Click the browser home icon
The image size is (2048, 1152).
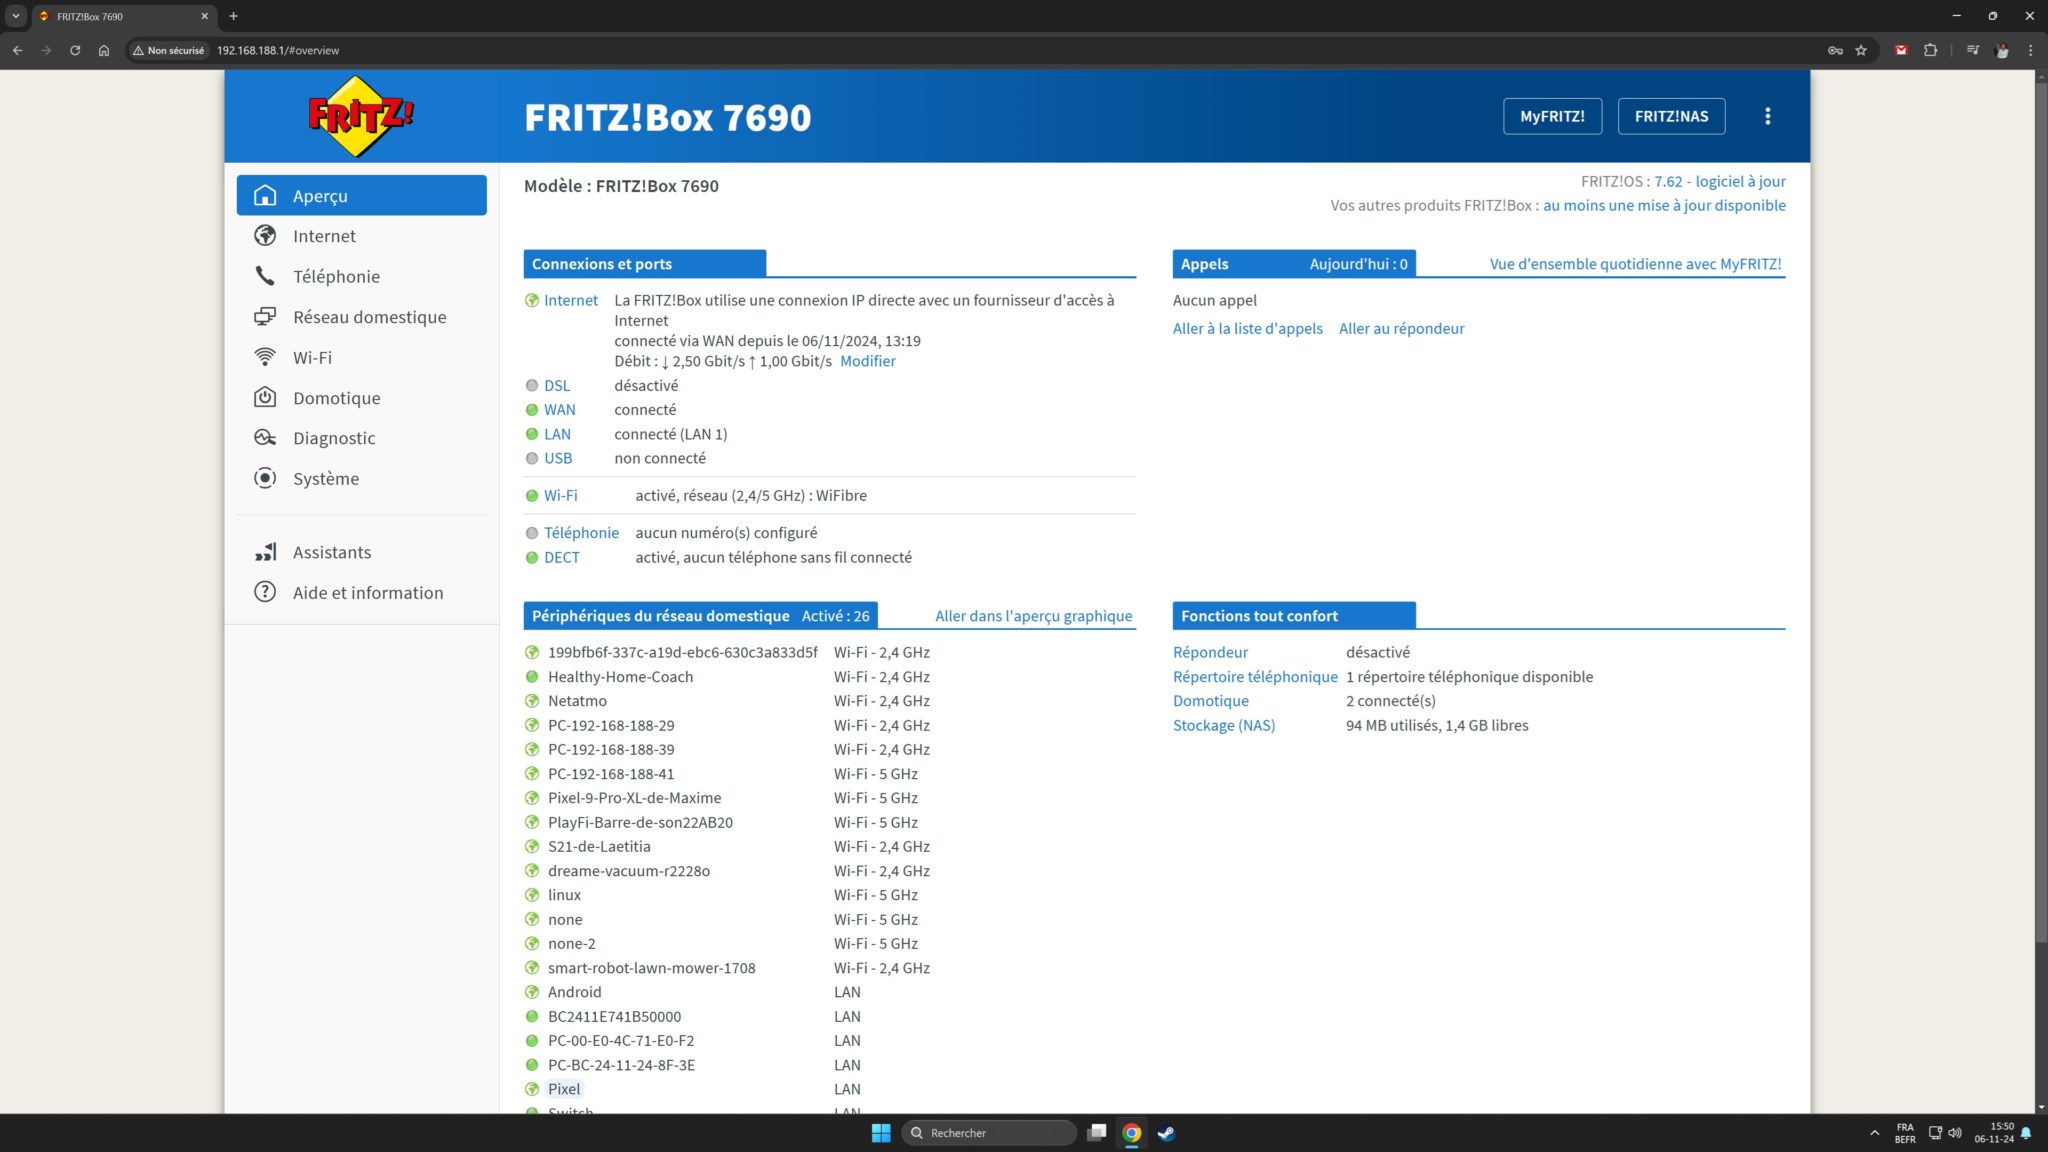[x=104, y=50]
